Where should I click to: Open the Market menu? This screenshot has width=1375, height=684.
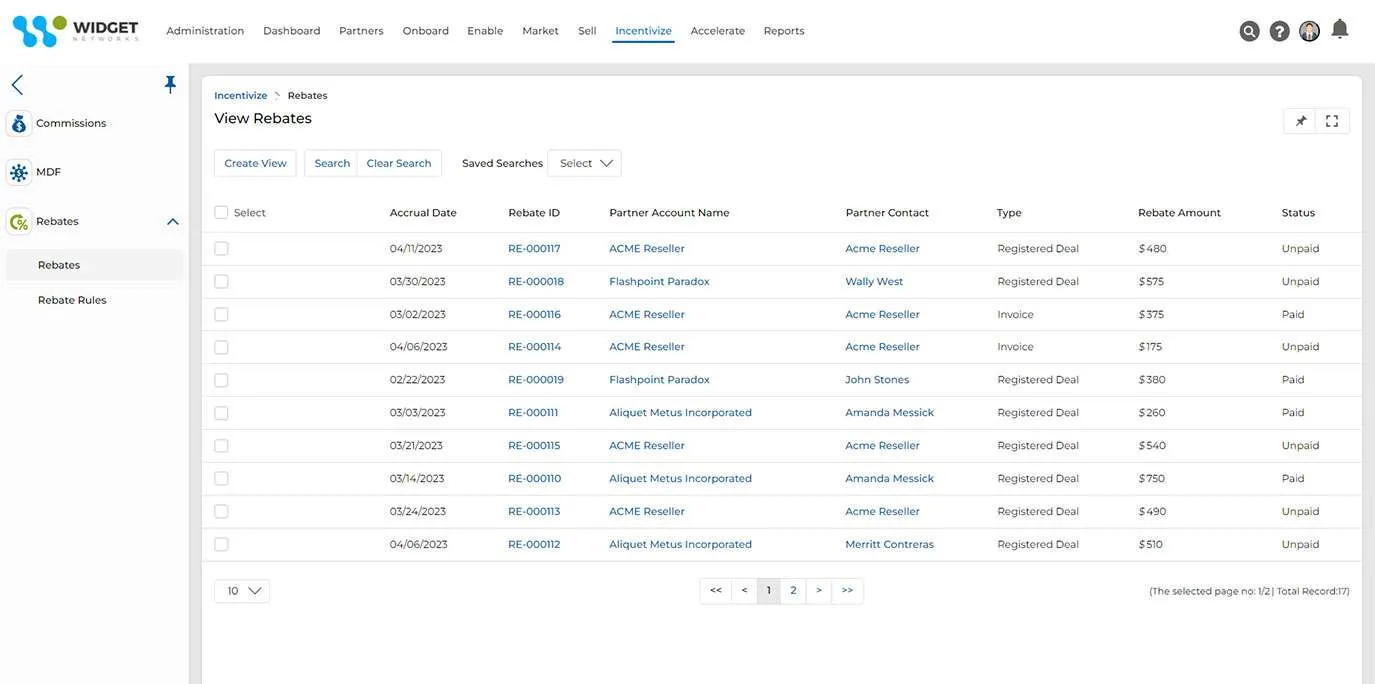pyautogui.click(x=540, y=31)
